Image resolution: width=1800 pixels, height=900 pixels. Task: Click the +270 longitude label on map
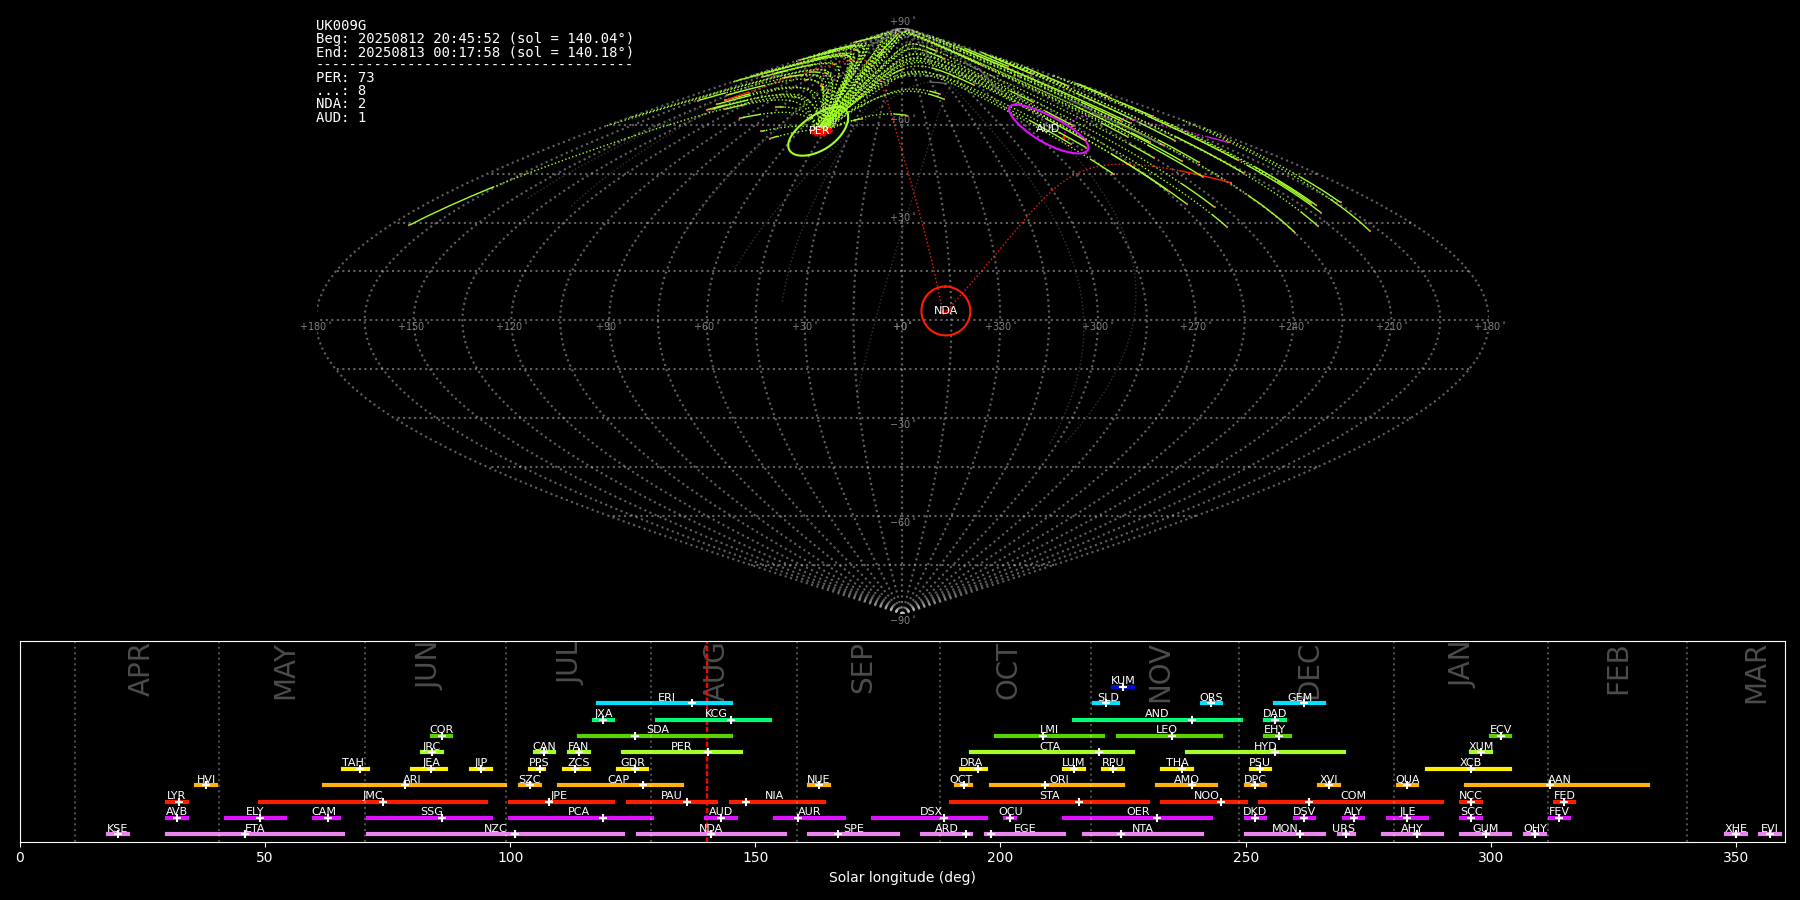[1193, 327]
